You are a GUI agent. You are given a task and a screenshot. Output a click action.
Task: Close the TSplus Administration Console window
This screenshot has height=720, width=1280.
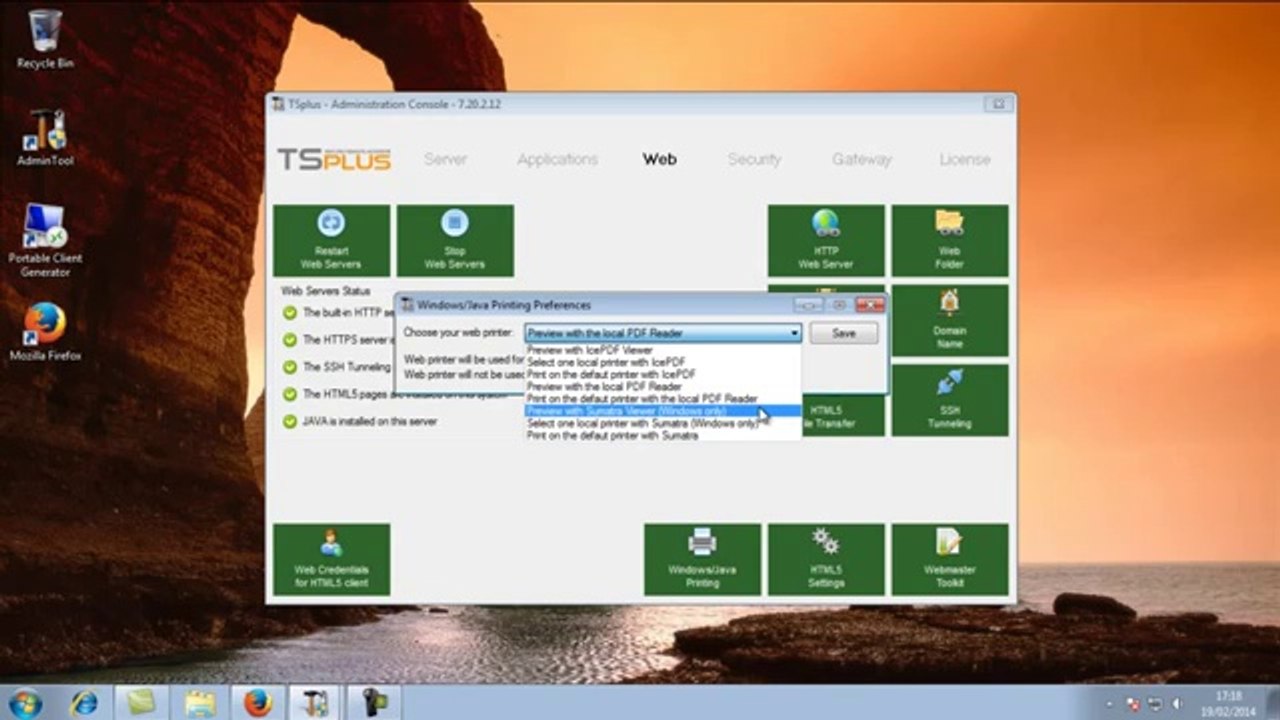998,104
